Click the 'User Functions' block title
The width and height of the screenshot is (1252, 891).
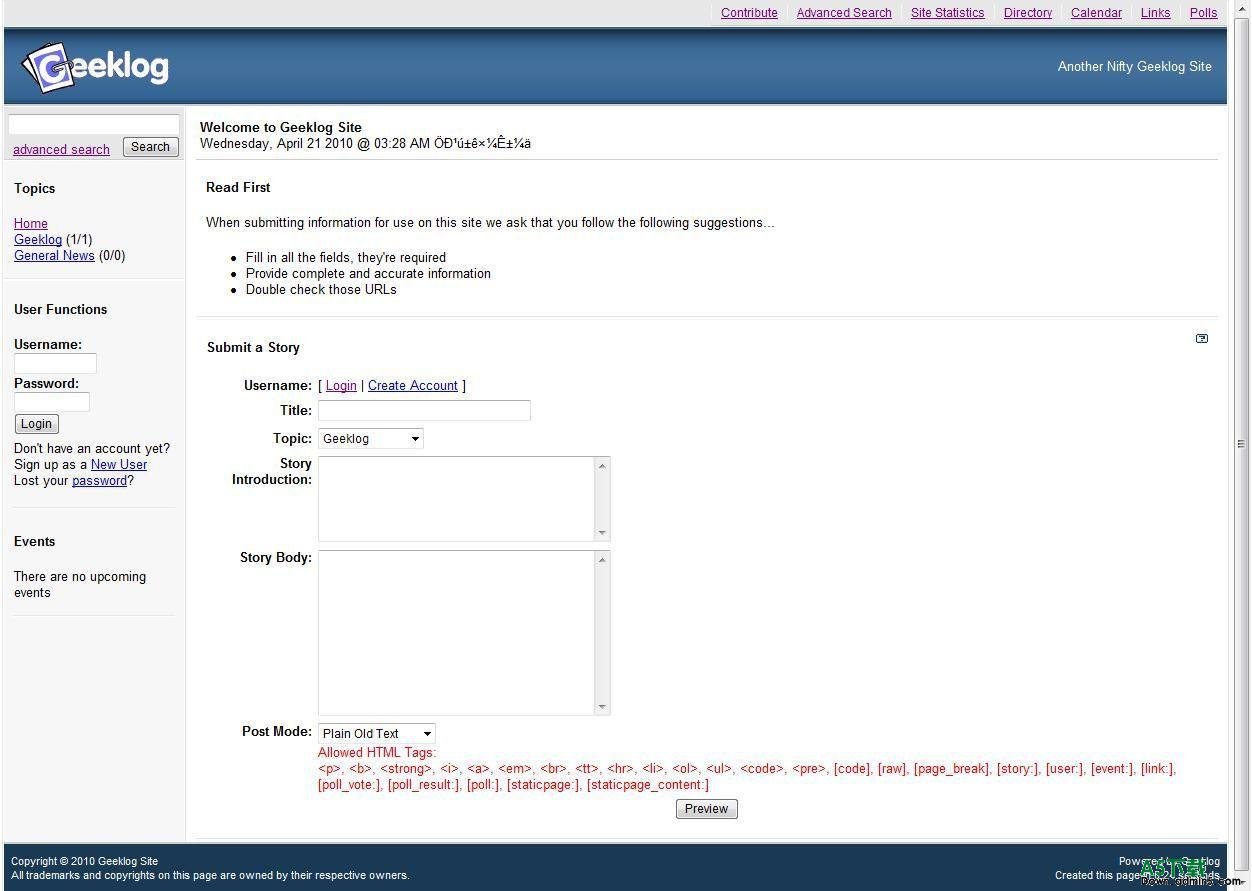tap(60, 309)
